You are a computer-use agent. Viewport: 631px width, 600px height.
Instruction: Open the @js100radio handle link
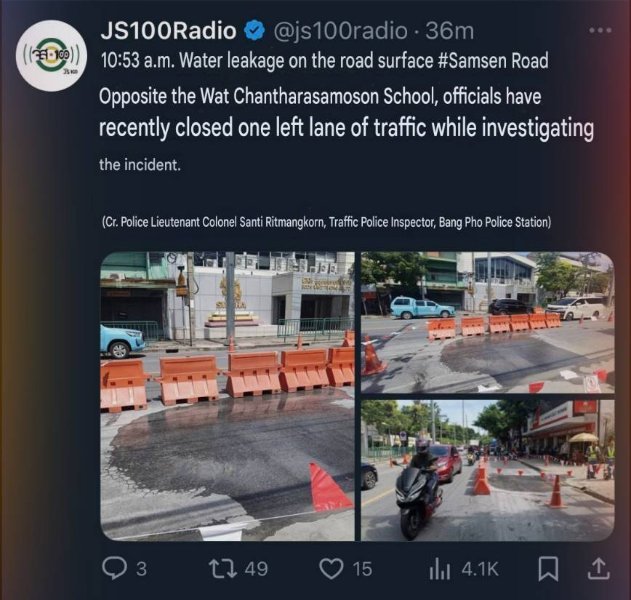[x=340, y=31]
